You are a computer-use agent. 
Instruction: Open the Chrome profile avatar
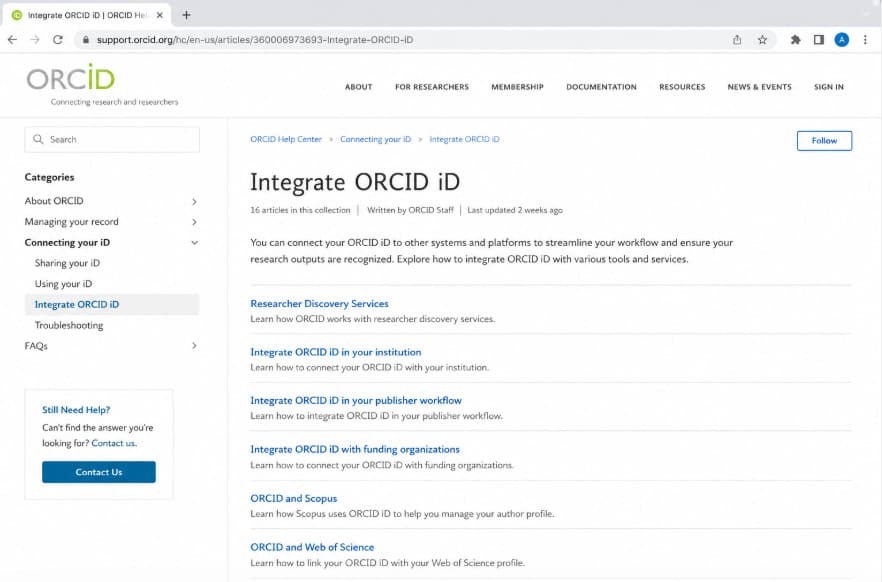pos(842,40)
